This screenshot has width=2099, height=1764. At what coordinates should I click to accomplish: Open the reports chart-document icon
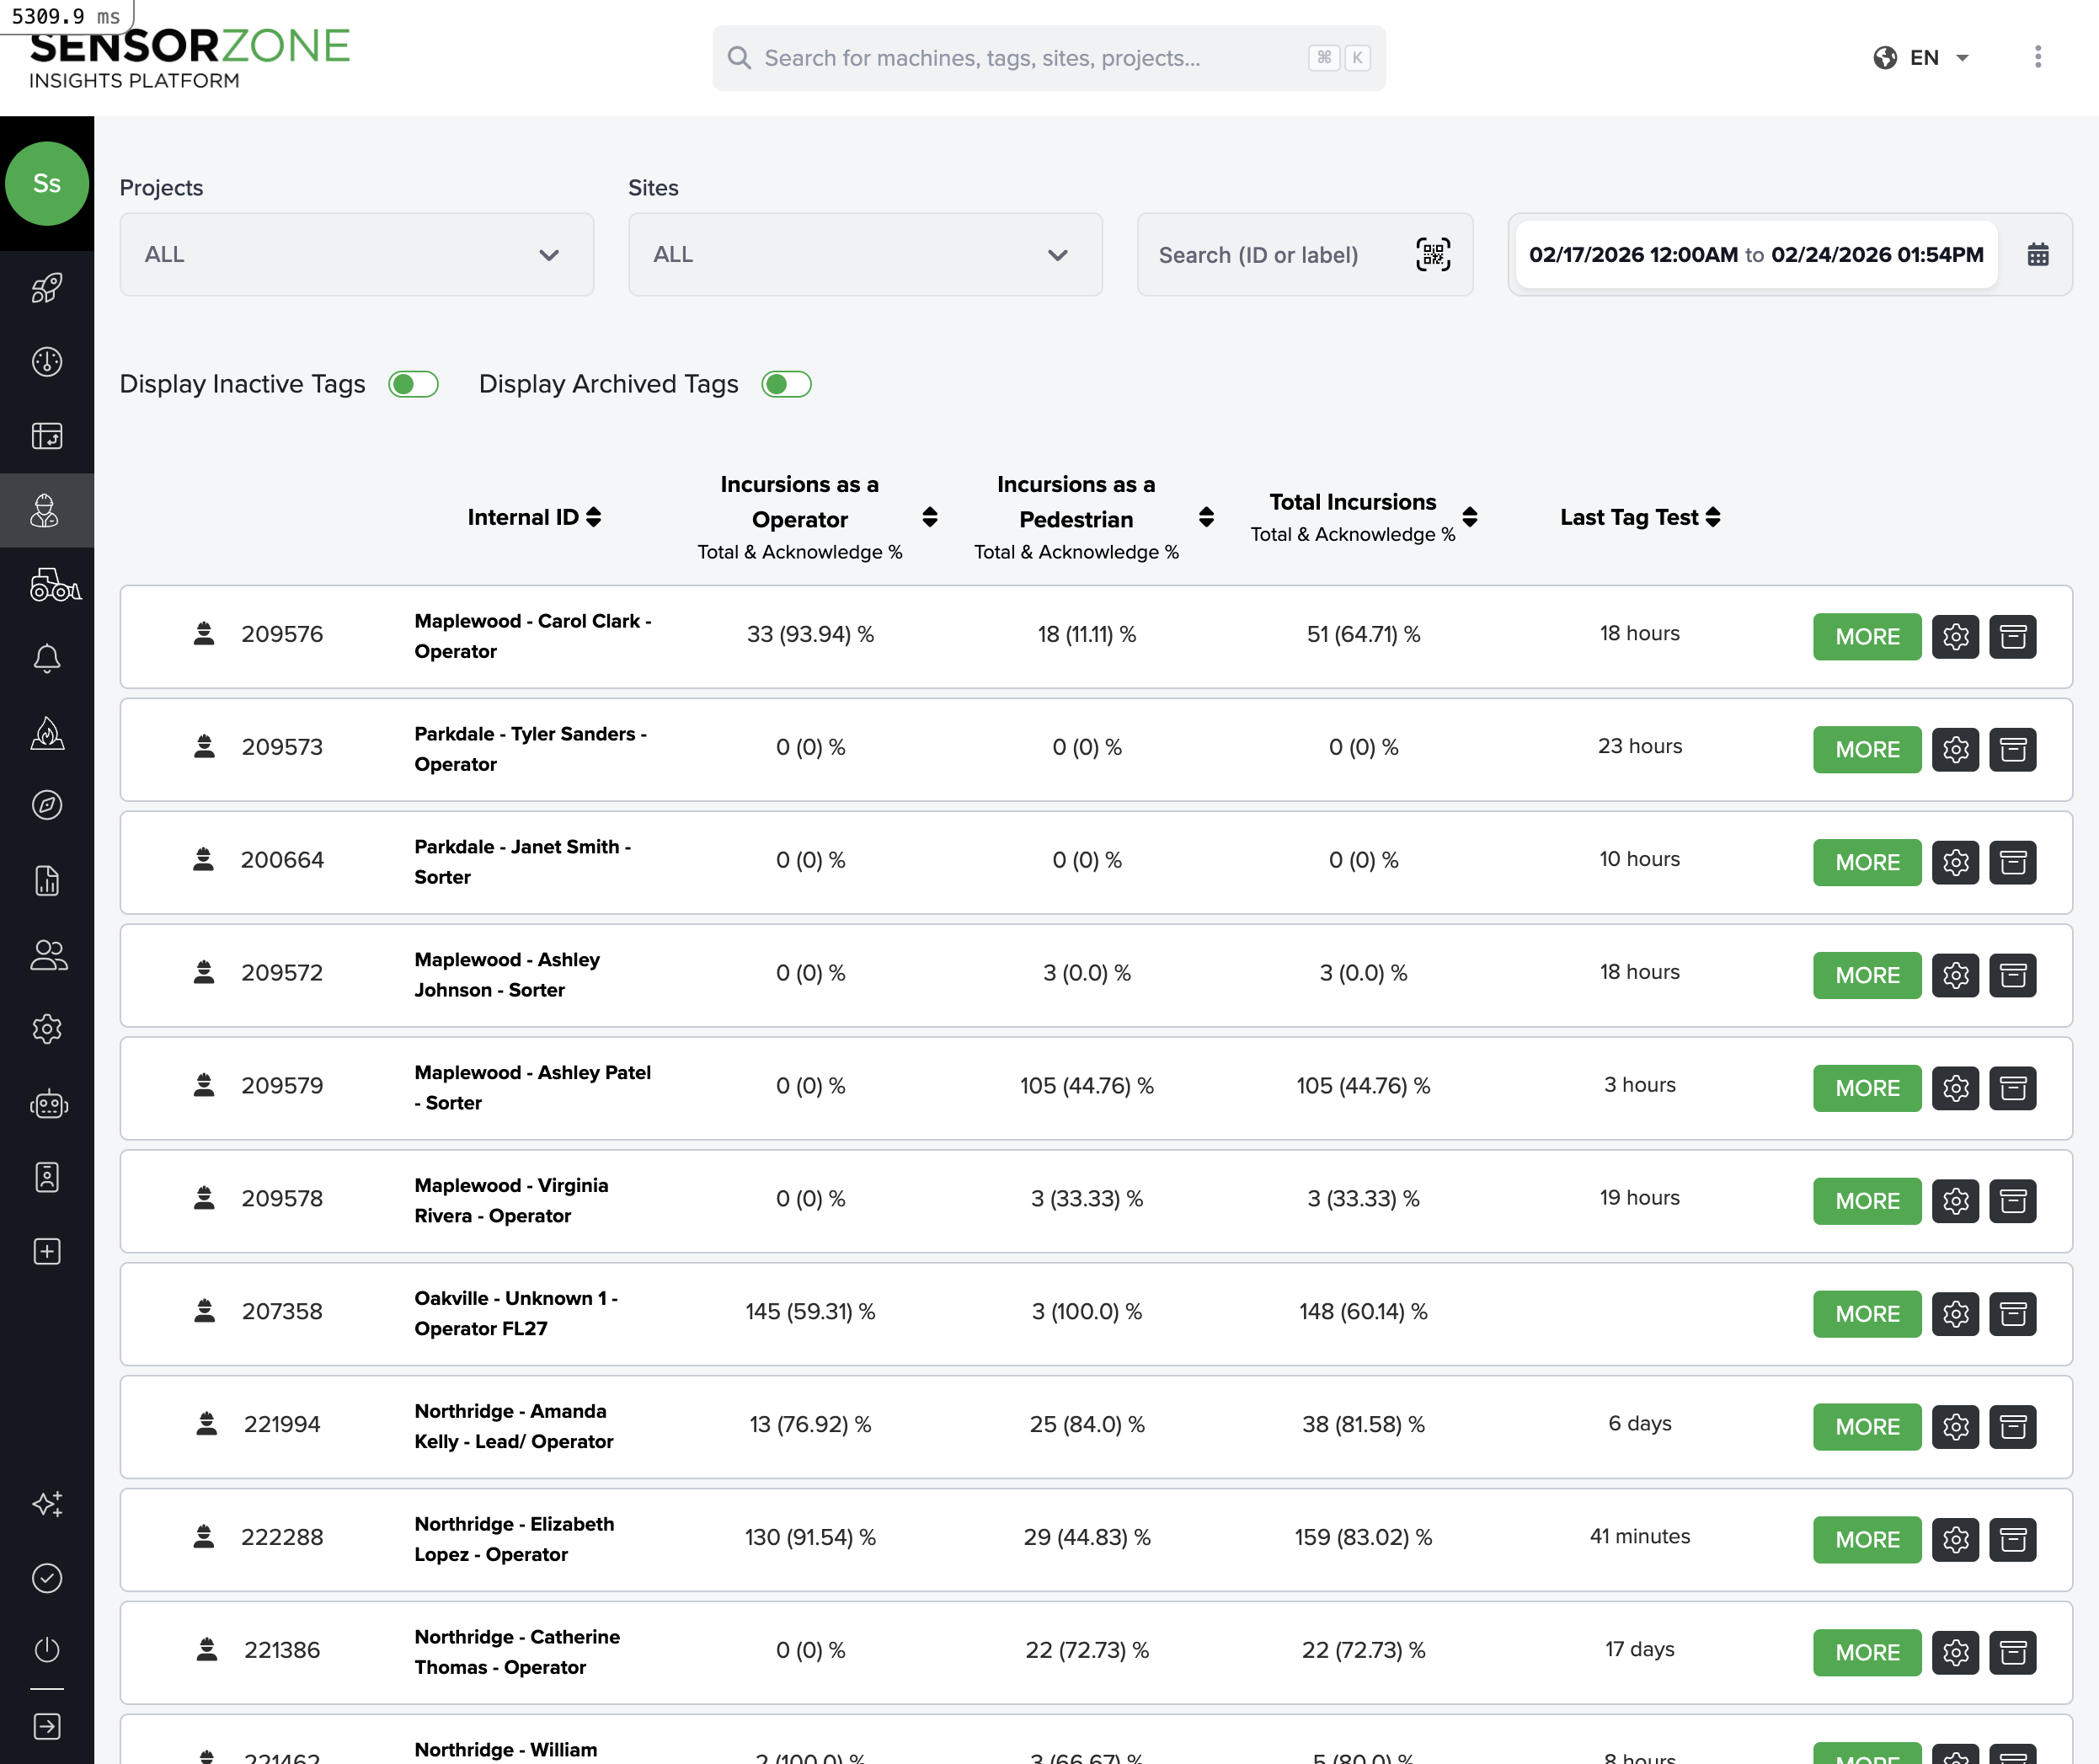click(x=47, y=880)
